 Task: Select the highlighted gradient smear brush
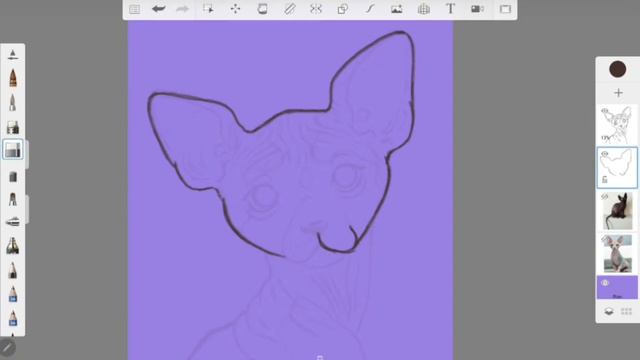[13, 150]
